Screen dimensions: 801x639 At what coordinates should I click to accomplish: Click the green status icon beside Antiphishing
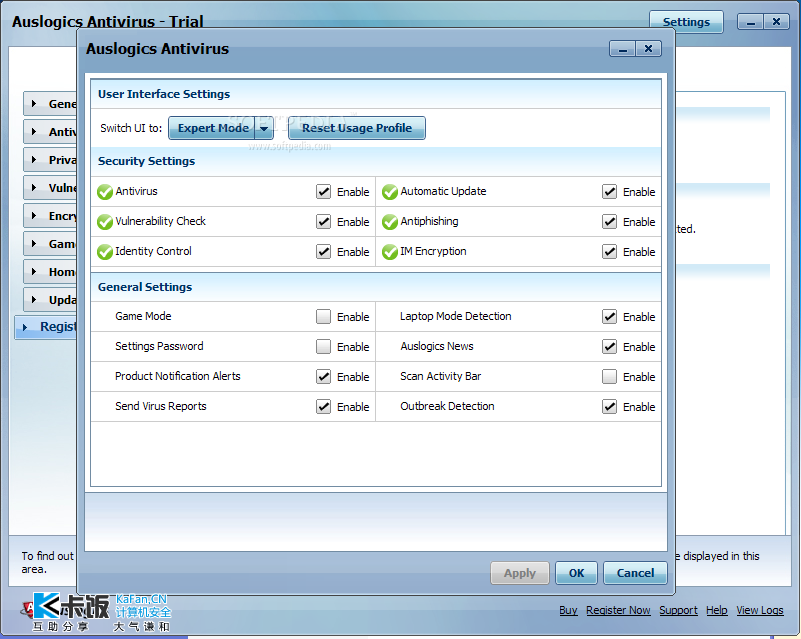pyautogui.click(x=390, y=222)
